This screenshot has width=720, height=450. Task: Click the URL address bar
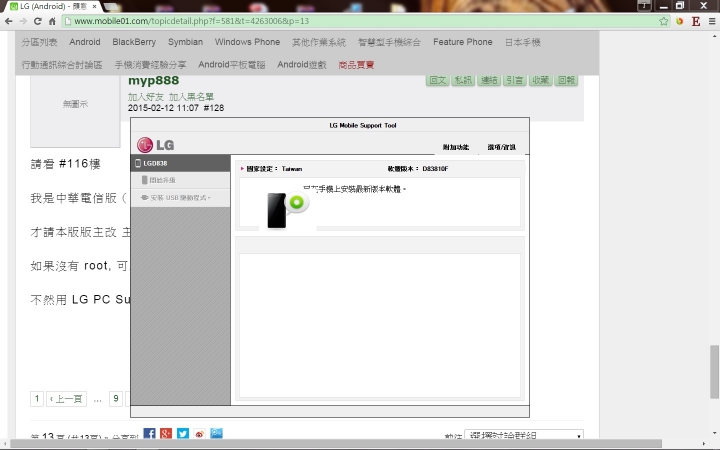(365, 21)
